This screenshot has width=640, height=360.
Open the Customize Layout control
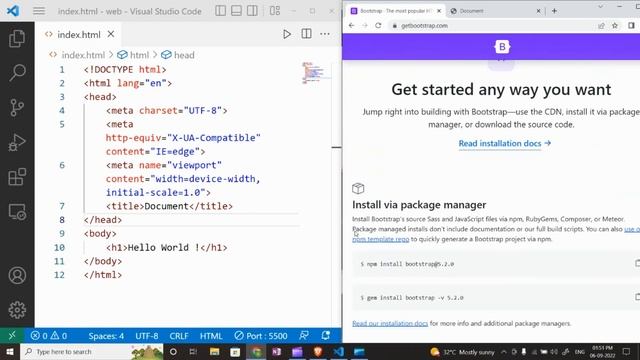[x=275, y=11]
